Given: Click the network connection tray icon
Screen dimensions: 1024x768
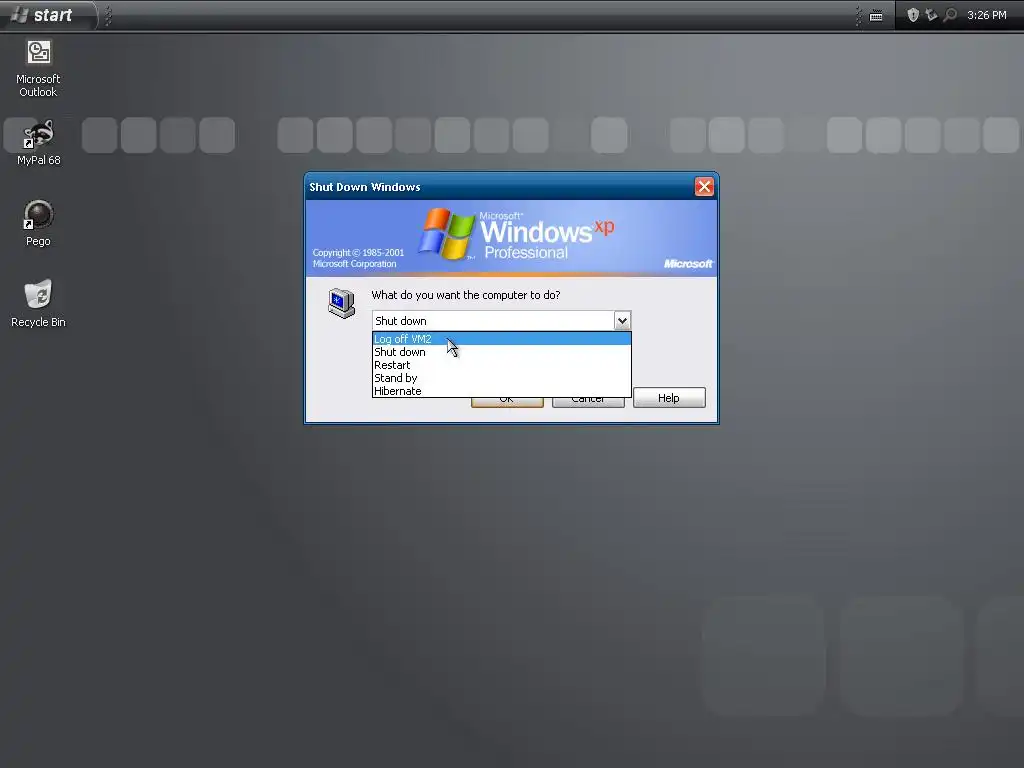Looking at the screenshot, I should click(931, 15).
